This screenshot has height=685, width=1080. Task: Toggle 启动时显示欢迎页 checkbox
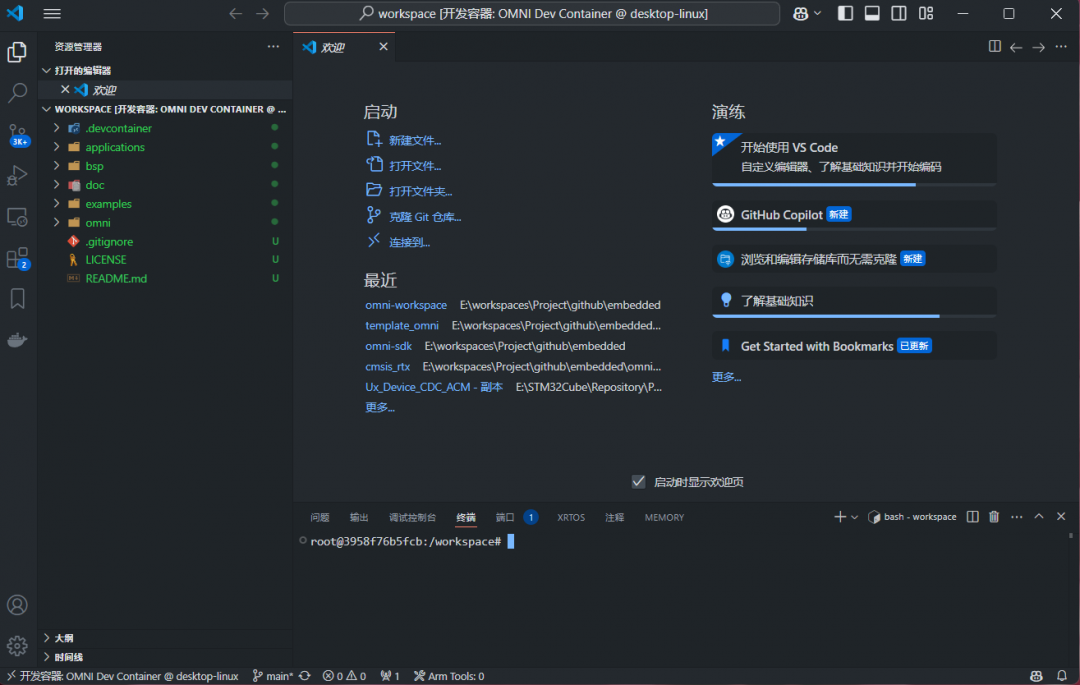tap(638, 482)
